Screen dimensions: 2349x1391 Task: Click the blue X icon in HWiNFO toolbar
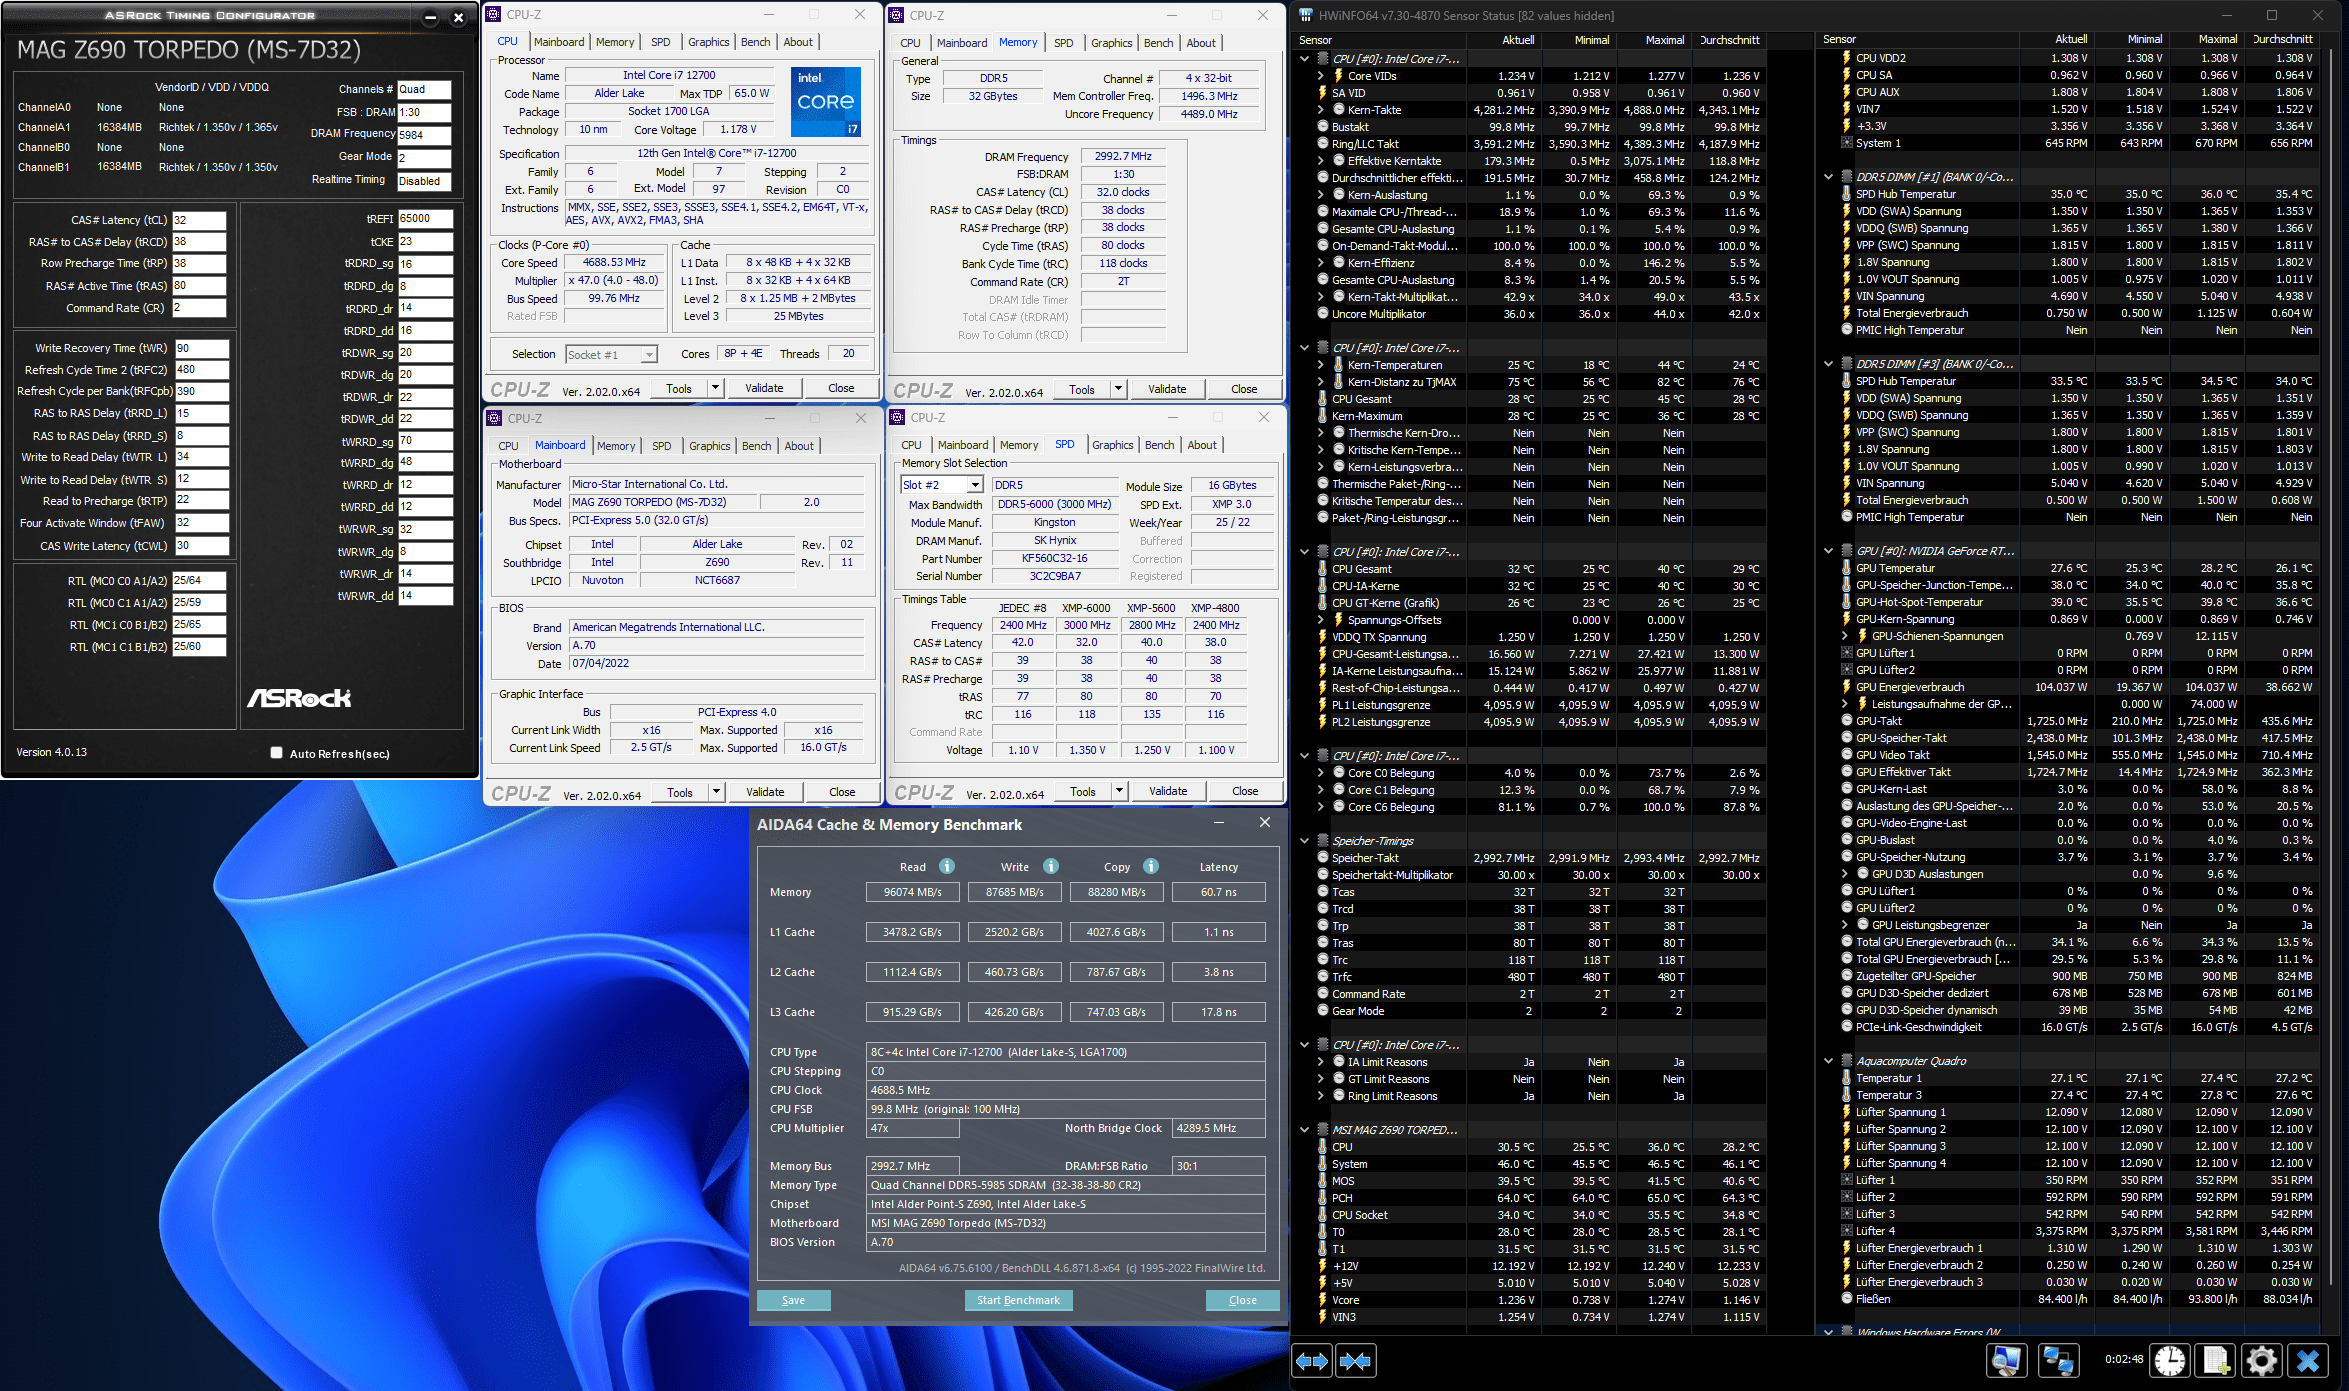(x=2308, y=1360)
